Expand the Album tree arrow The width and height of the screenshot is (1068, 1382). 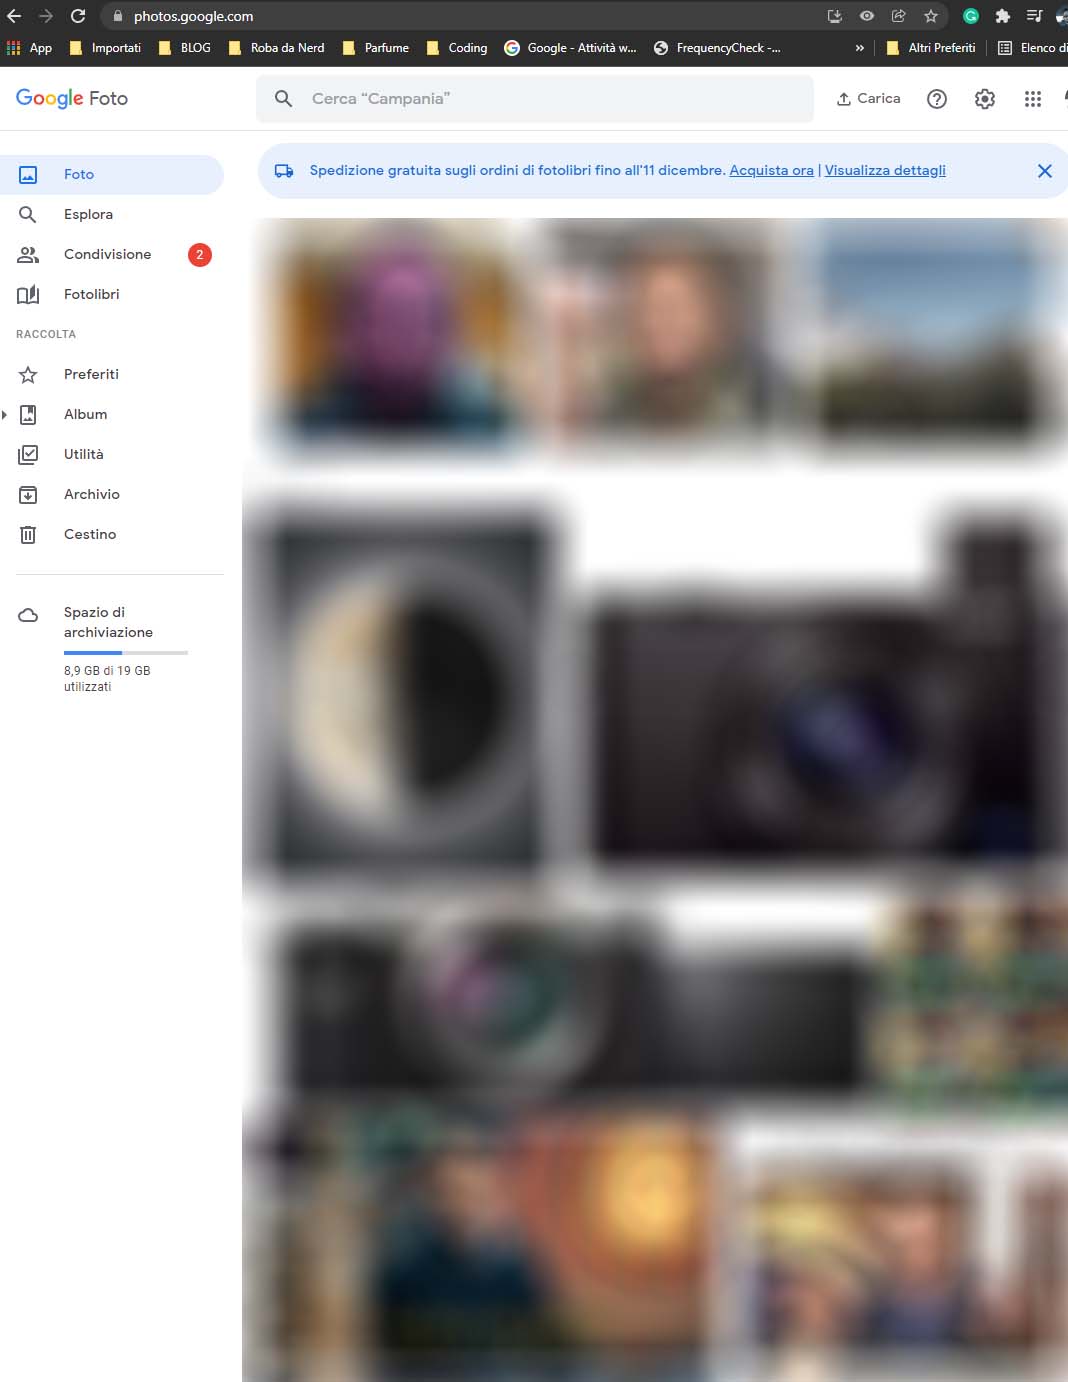5,414
